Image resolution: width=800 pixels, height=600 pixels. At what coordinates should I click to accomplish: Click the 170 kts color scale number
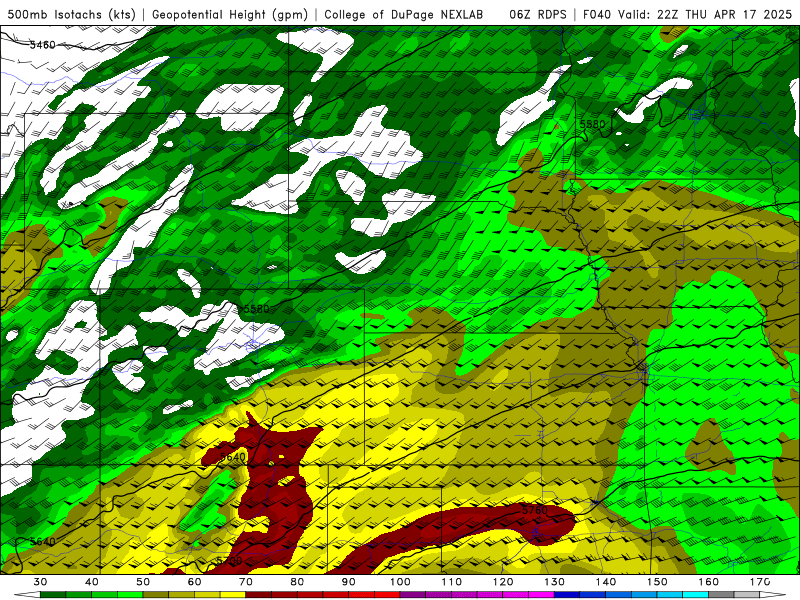coord(760,582)
